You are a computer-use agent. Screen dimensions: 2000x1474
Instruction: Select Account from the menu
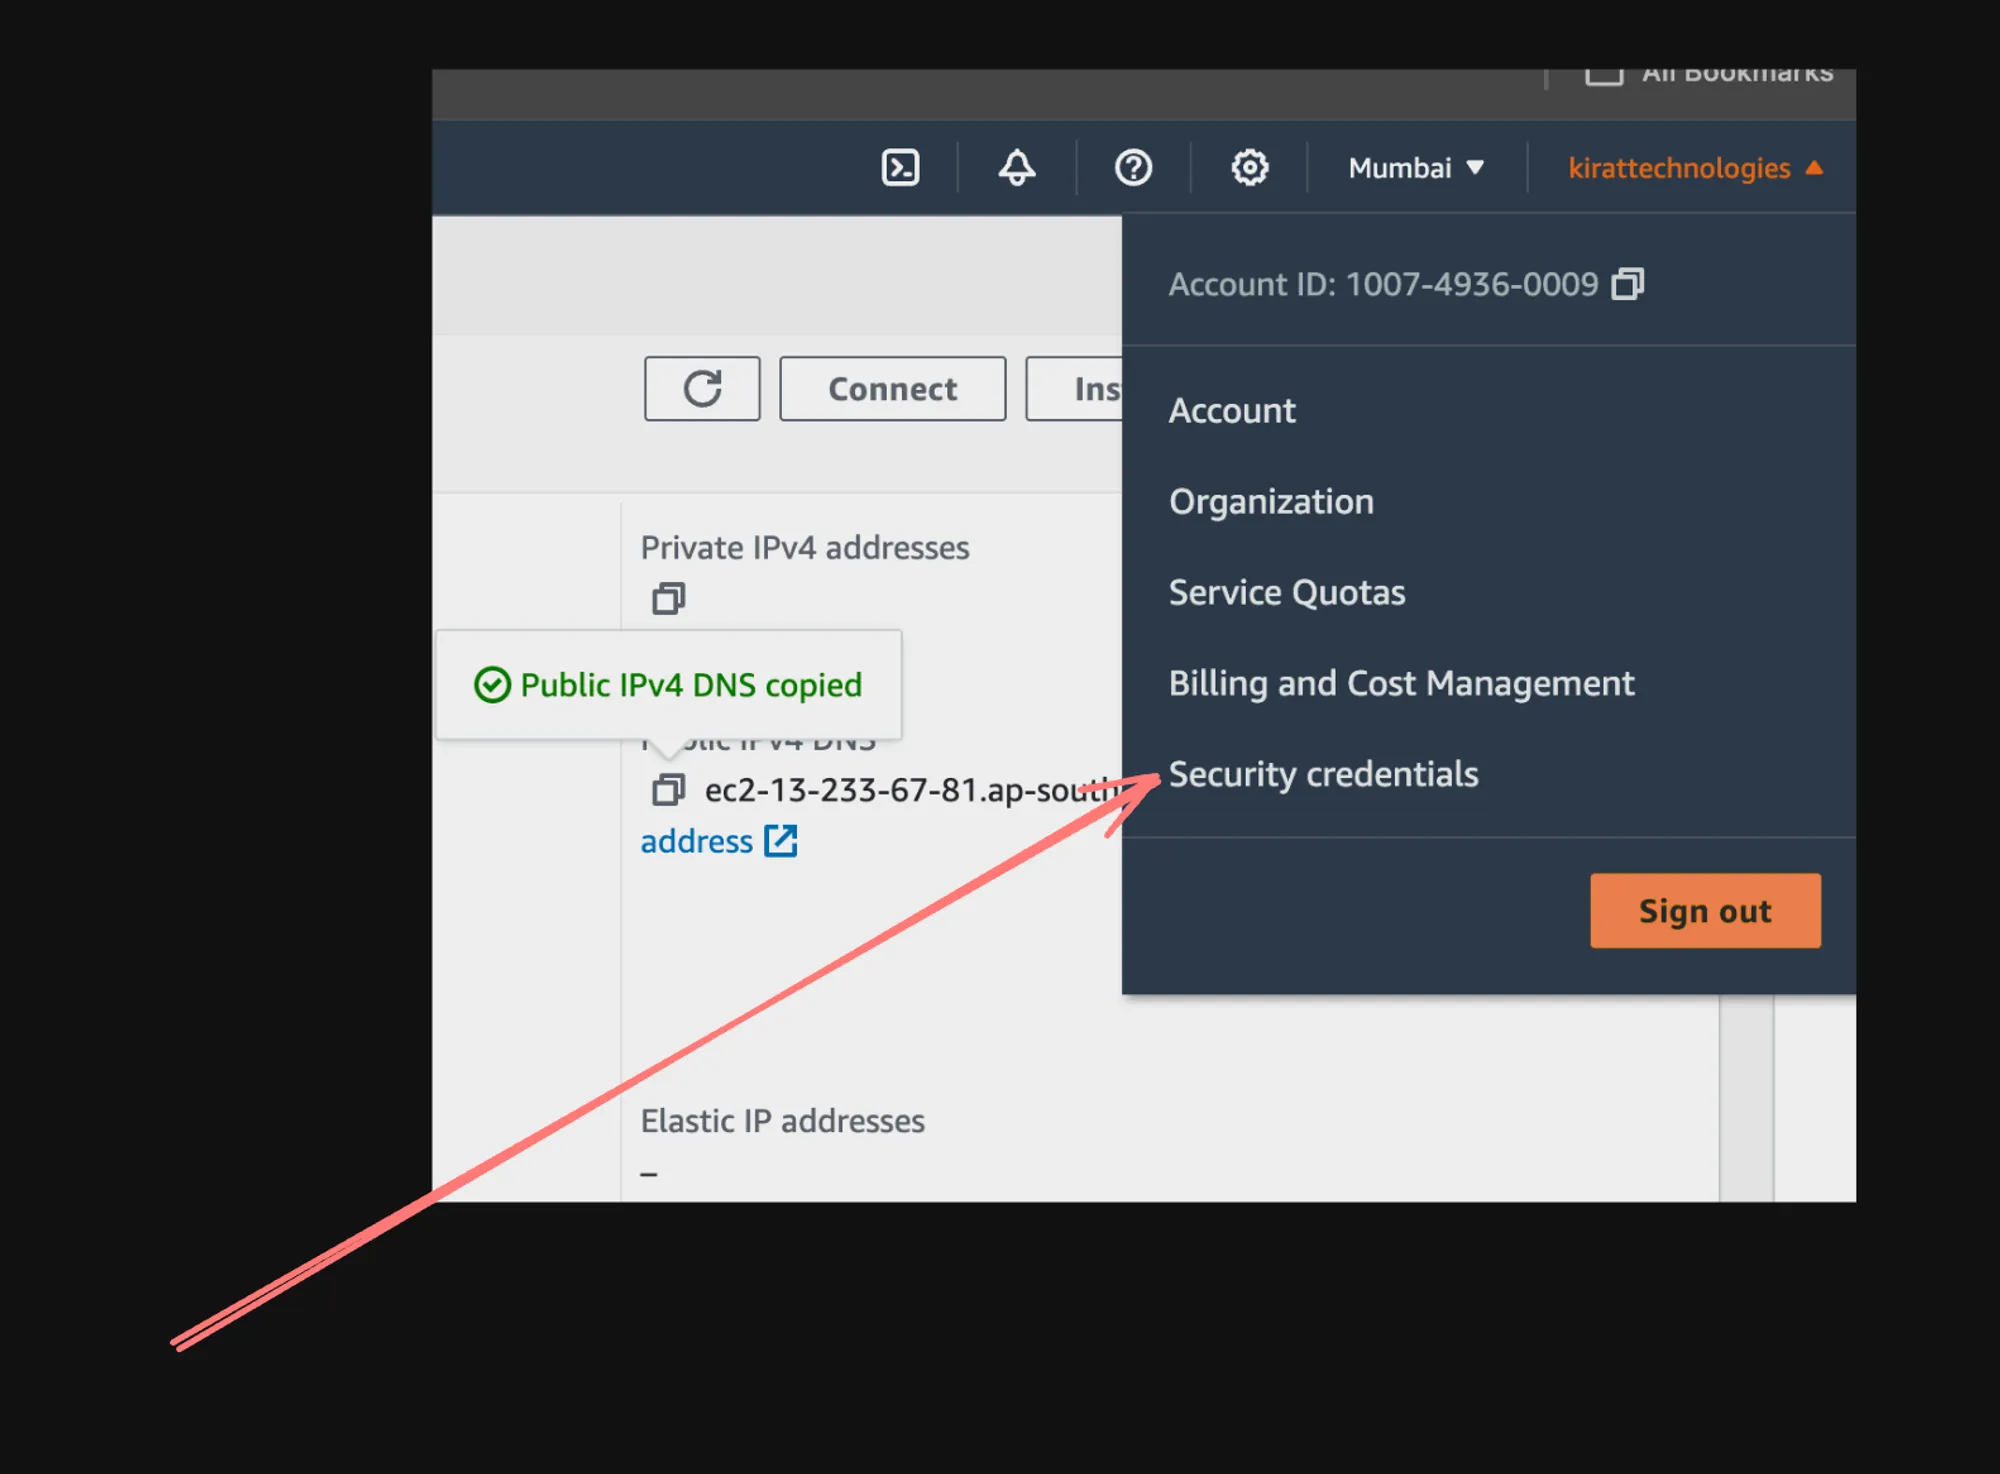1232,411
